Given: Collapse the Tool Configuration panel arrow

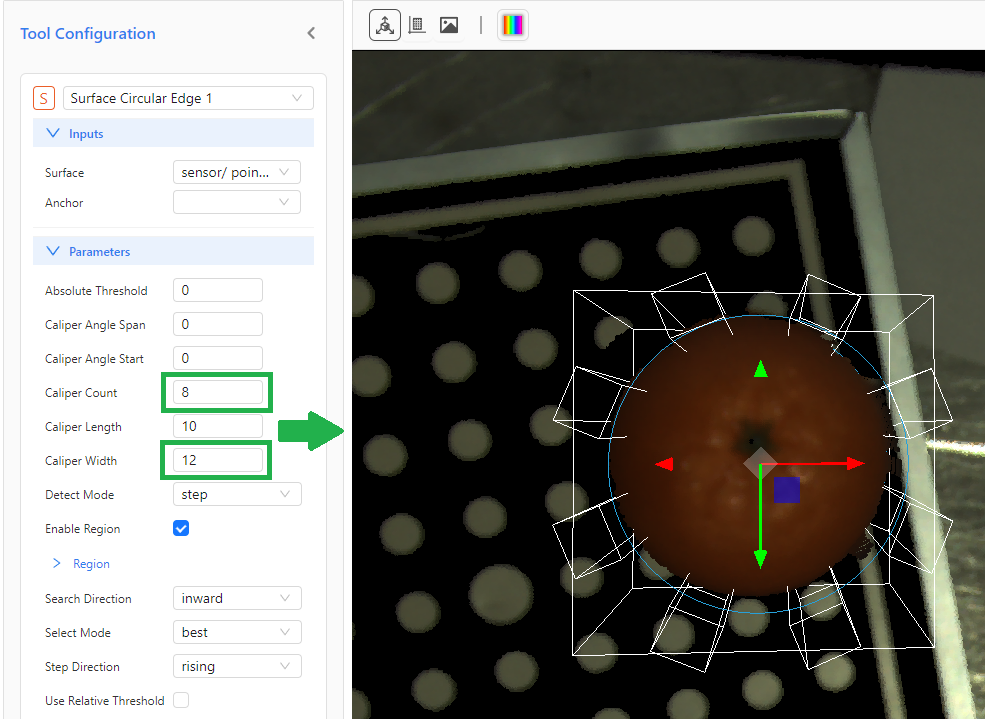Looking at the screenshot, I should pos(311,33).
